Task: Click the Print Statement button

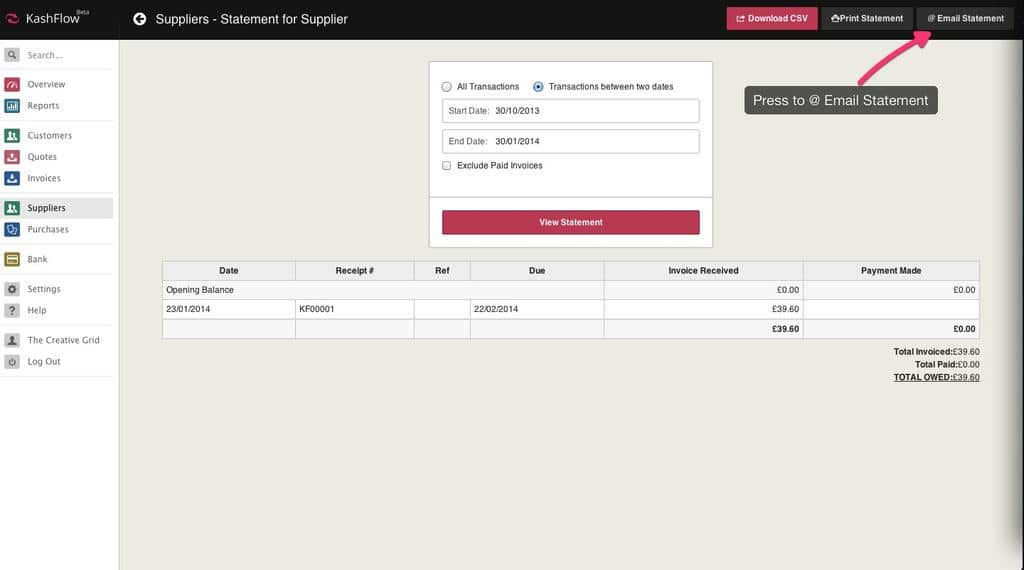Action: click(867, 18)
